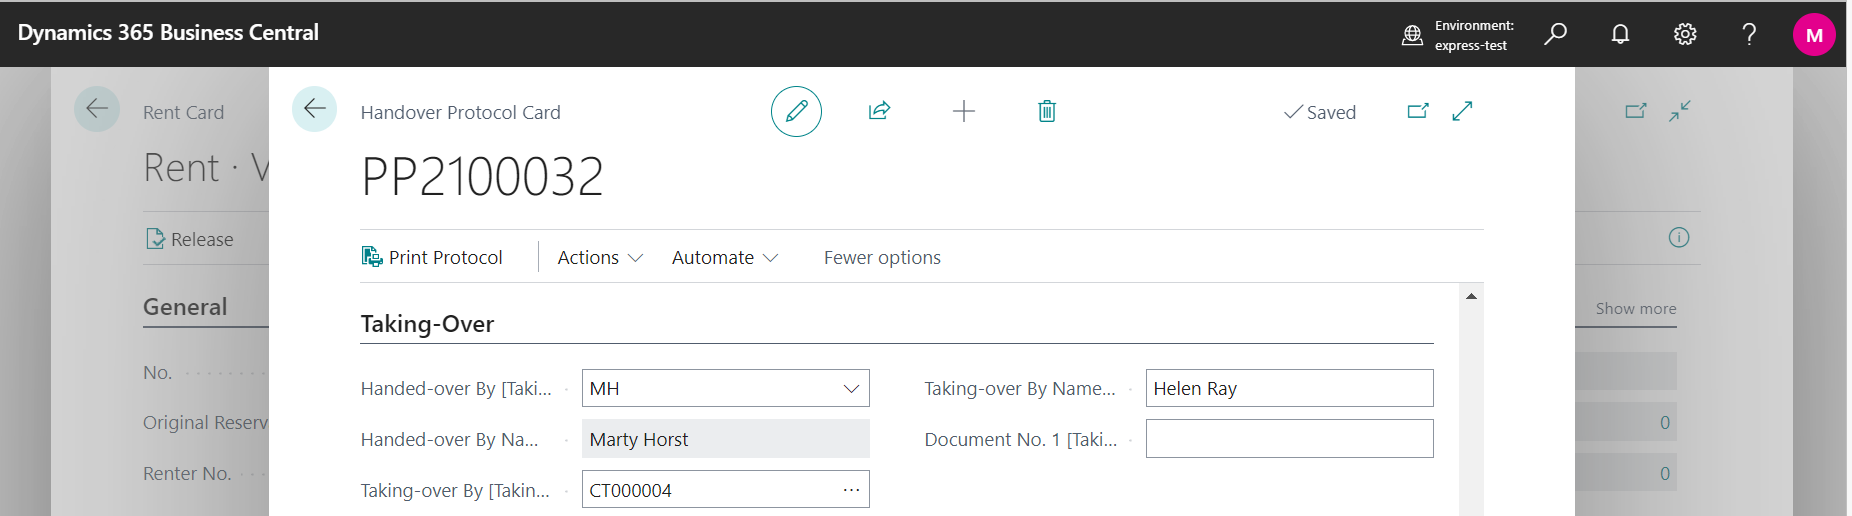Open the Handed-over By dropdown showing MH
Image resolution: width=1852 pixels, height=516 pixels.
851,389
